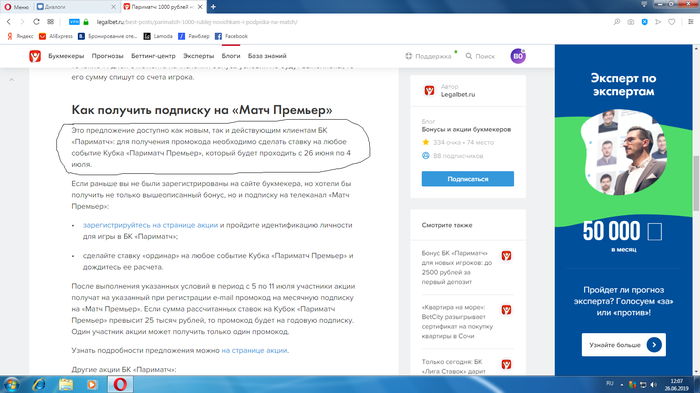This screenshot has height=393, width=700.
Task: View site security lock info
Action: pyautogui.click(x=86, y=21)
